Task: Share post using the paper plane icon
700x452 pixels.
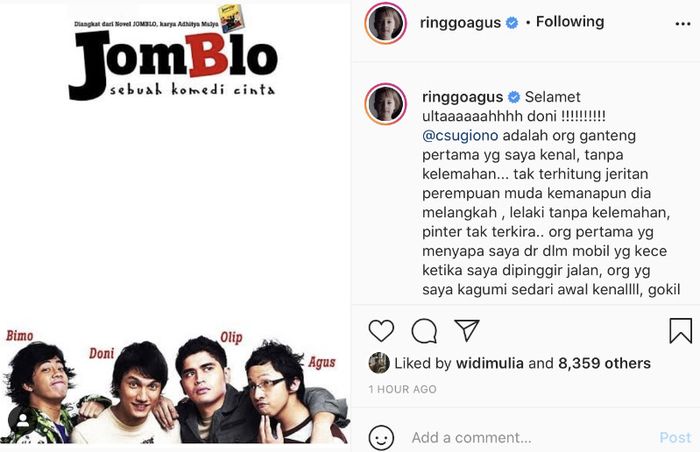Action: point(467,331)
